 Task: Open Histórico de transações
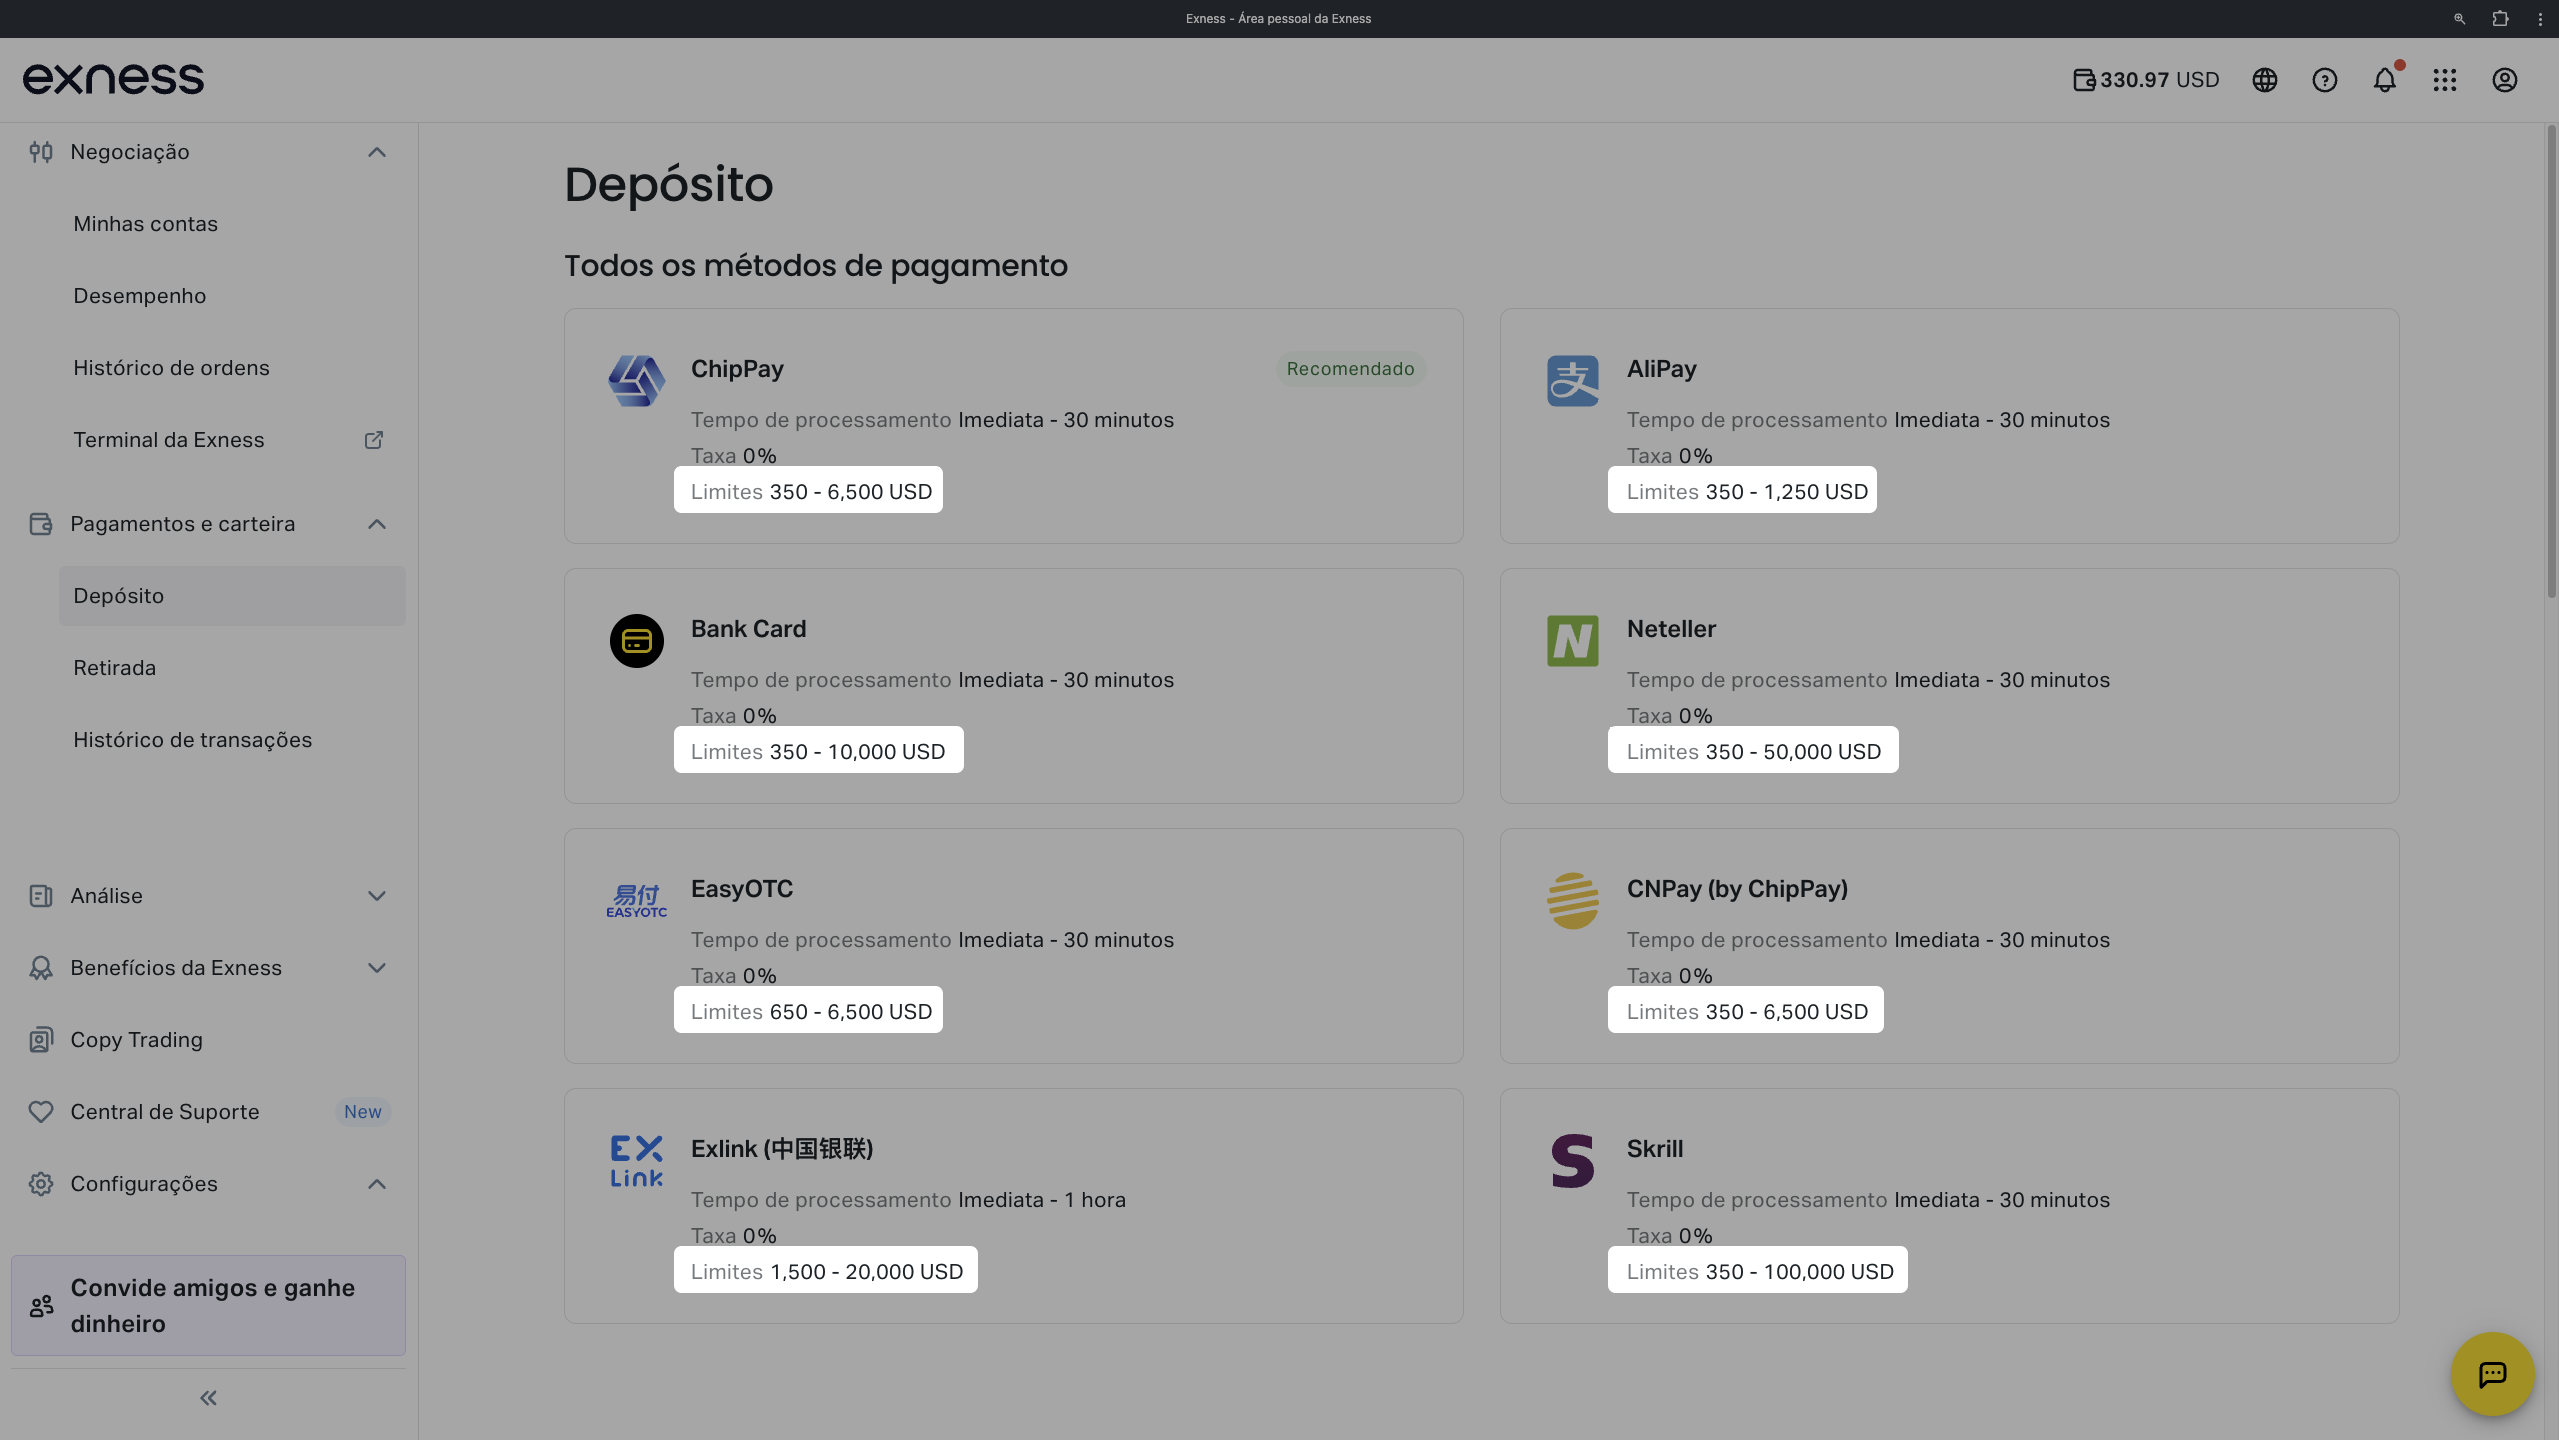(192, 740)
